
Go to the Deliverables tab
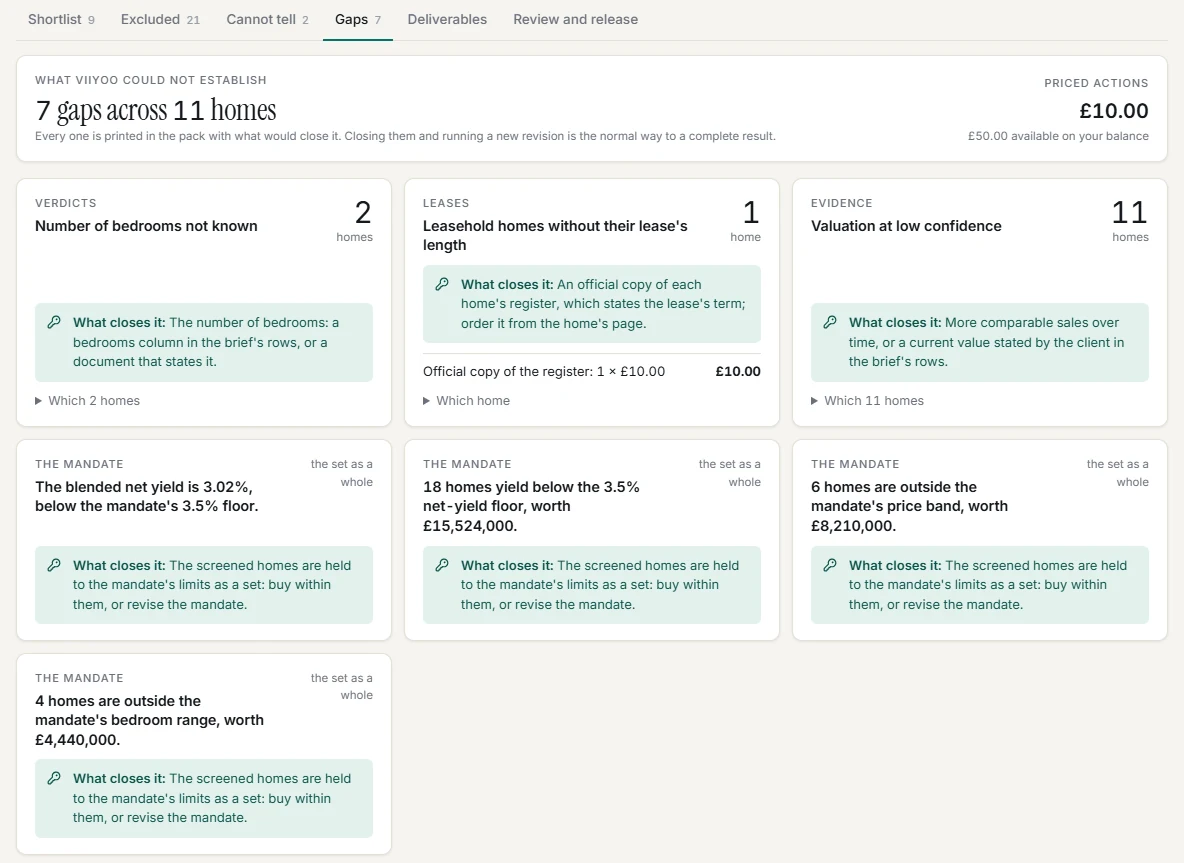(x=447, y=20)
